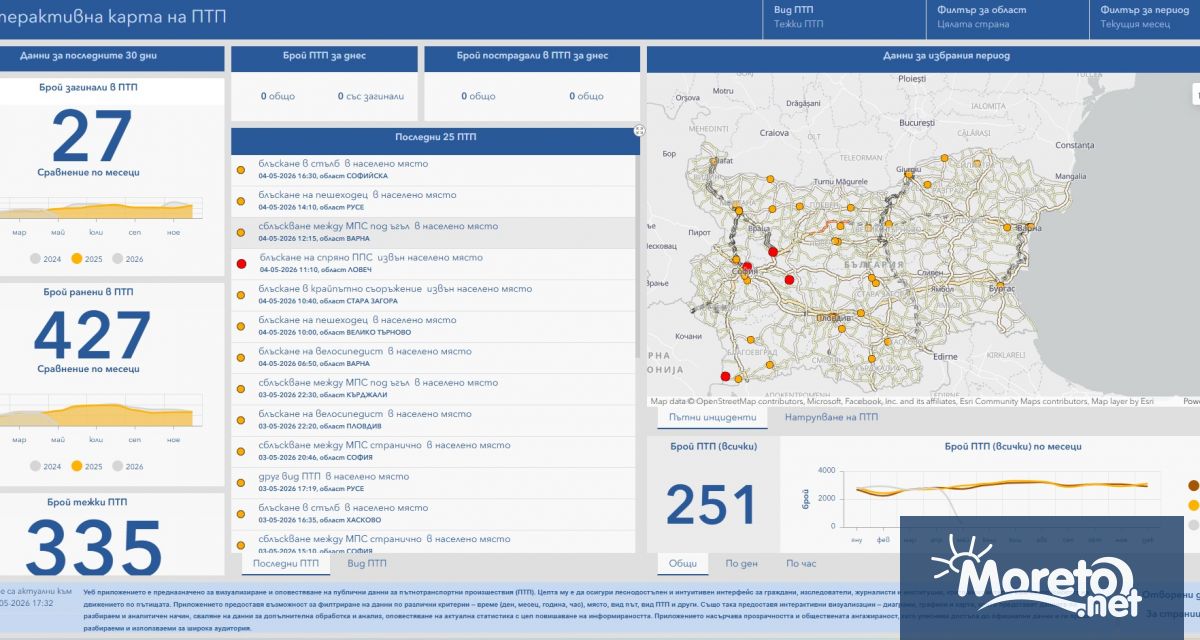Switch to the Последни ПТП tab
The width and height of the screenshot is (1200, 640).
point(286,564)
